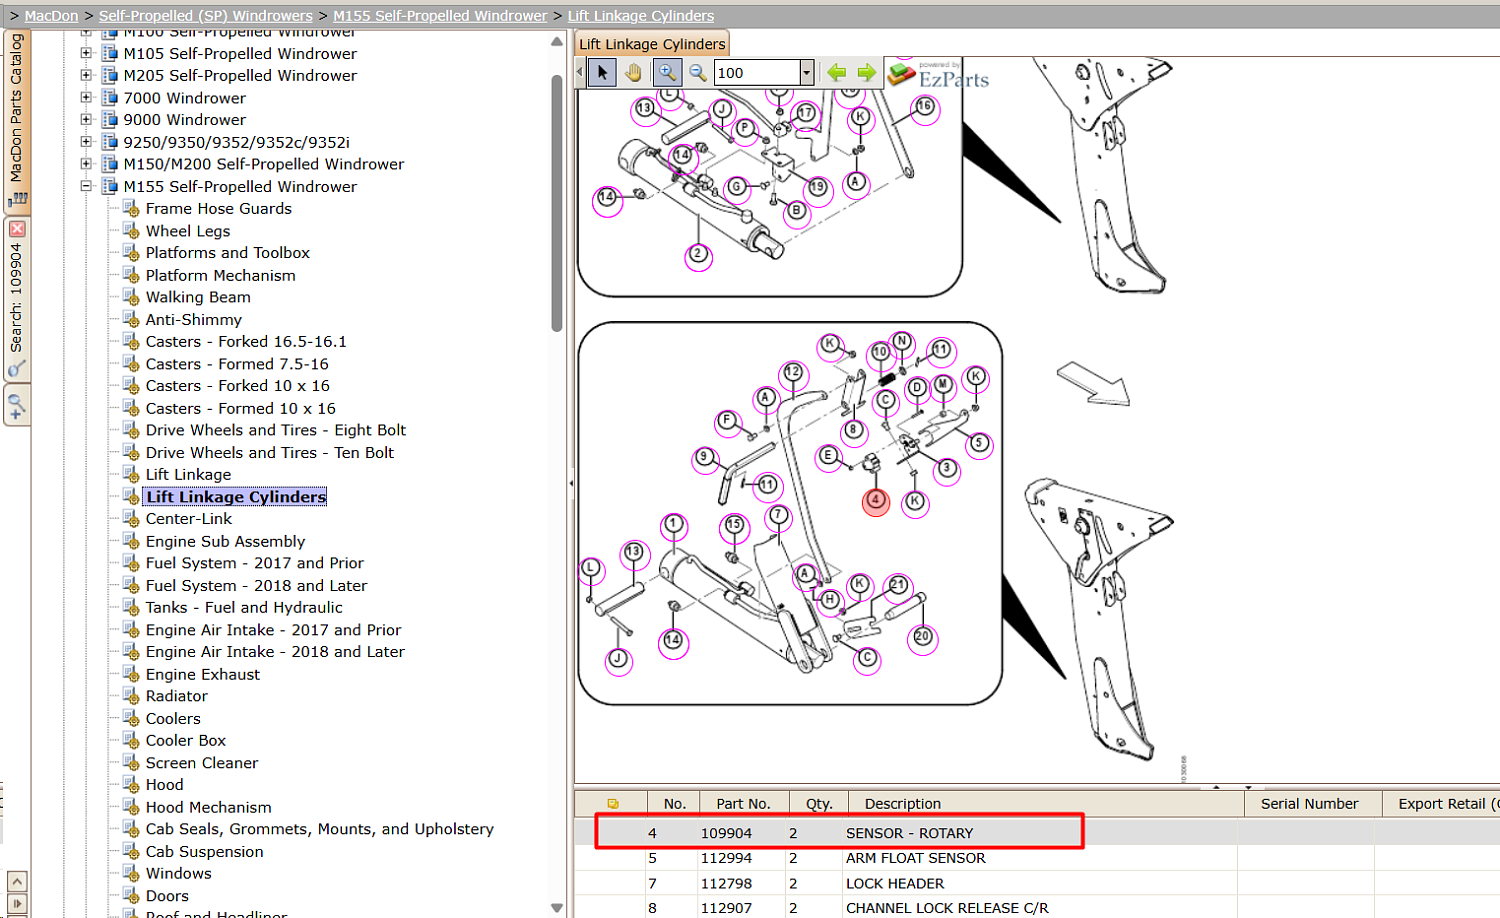Open M155 Self-Propelled Windrower breadcrumb link
Viewport: 1500px width, 918px height.
tap(440, 16)
